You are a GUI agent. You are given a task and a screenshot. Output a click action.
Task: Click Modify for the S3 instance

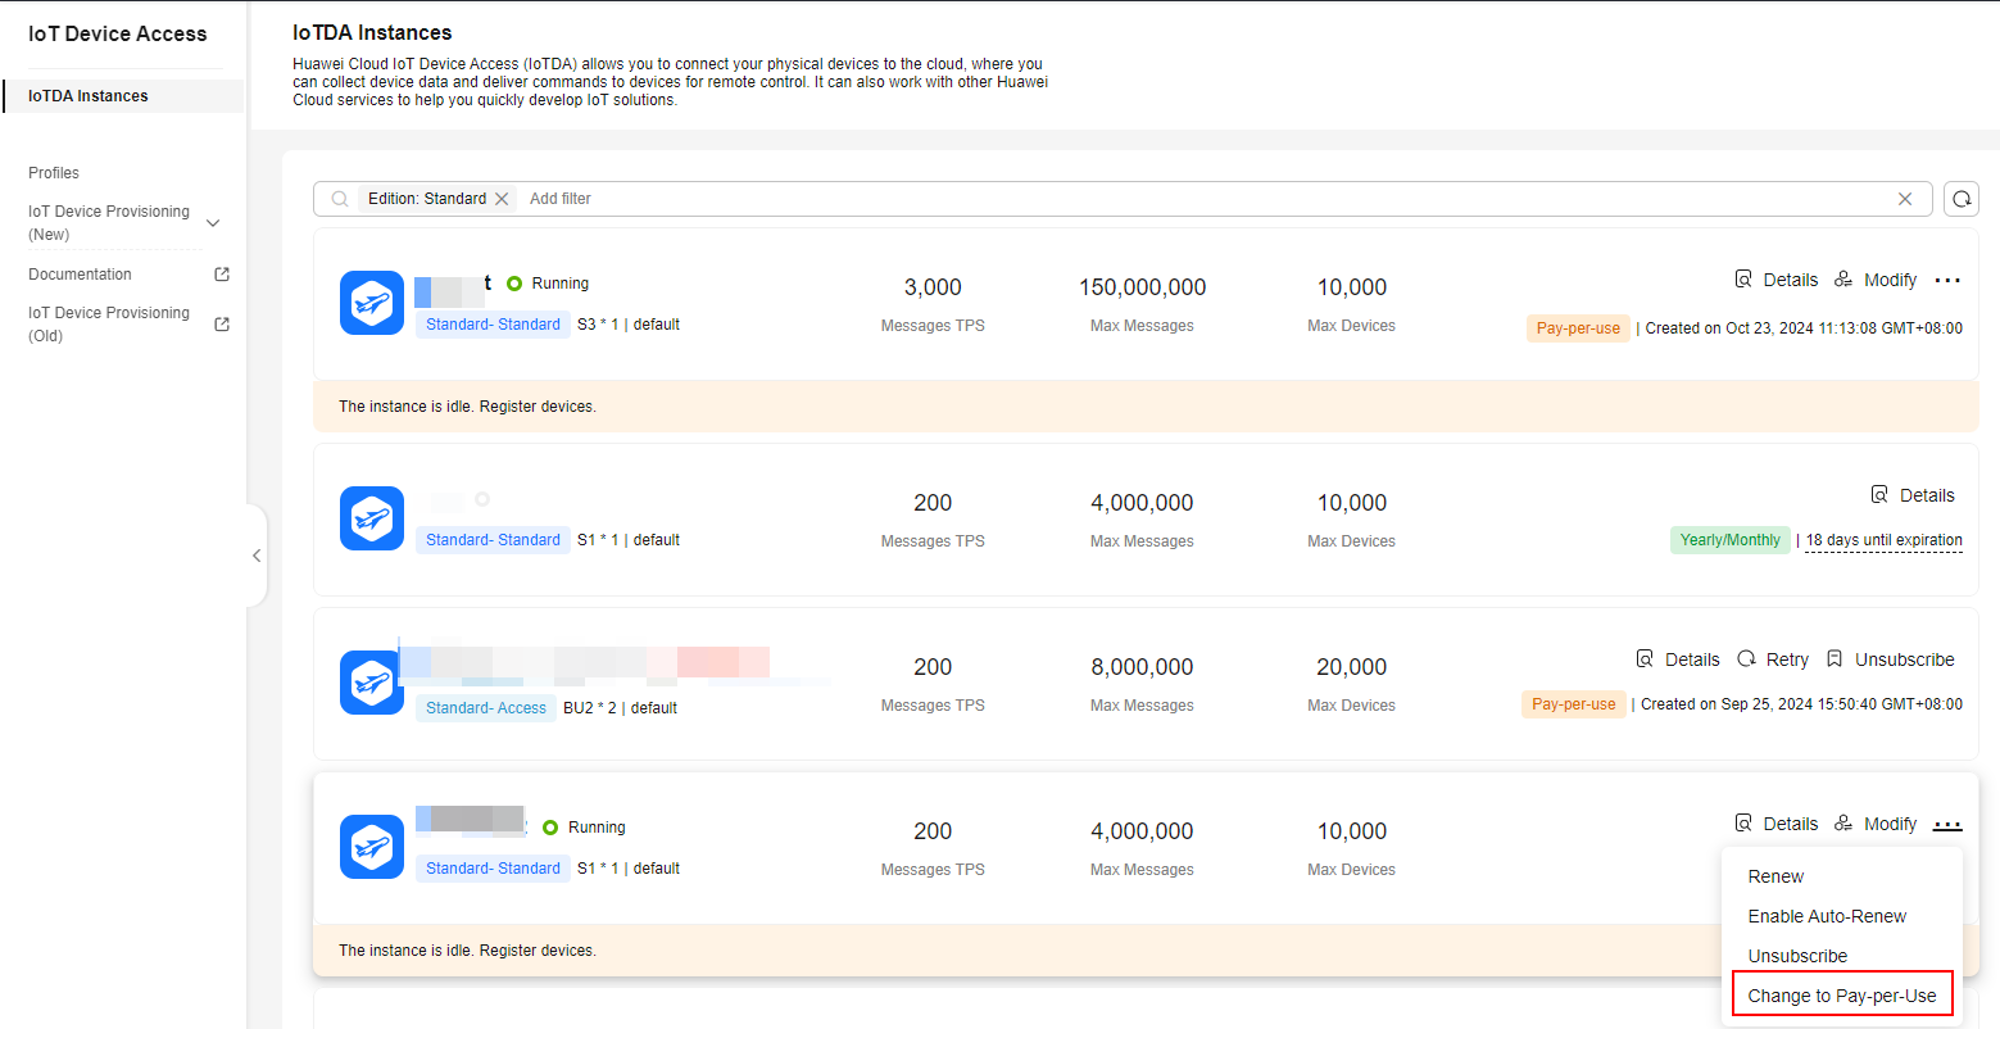point(1876,280)
